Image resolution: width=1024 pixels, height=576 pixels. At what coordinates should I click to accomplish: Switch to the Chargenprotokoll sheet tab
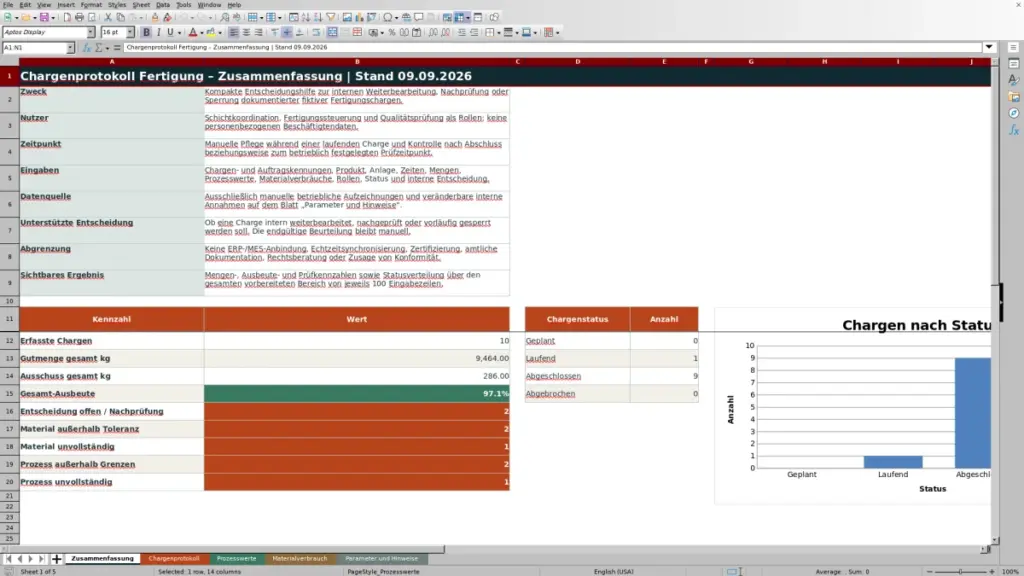click(x=174, y=559)
